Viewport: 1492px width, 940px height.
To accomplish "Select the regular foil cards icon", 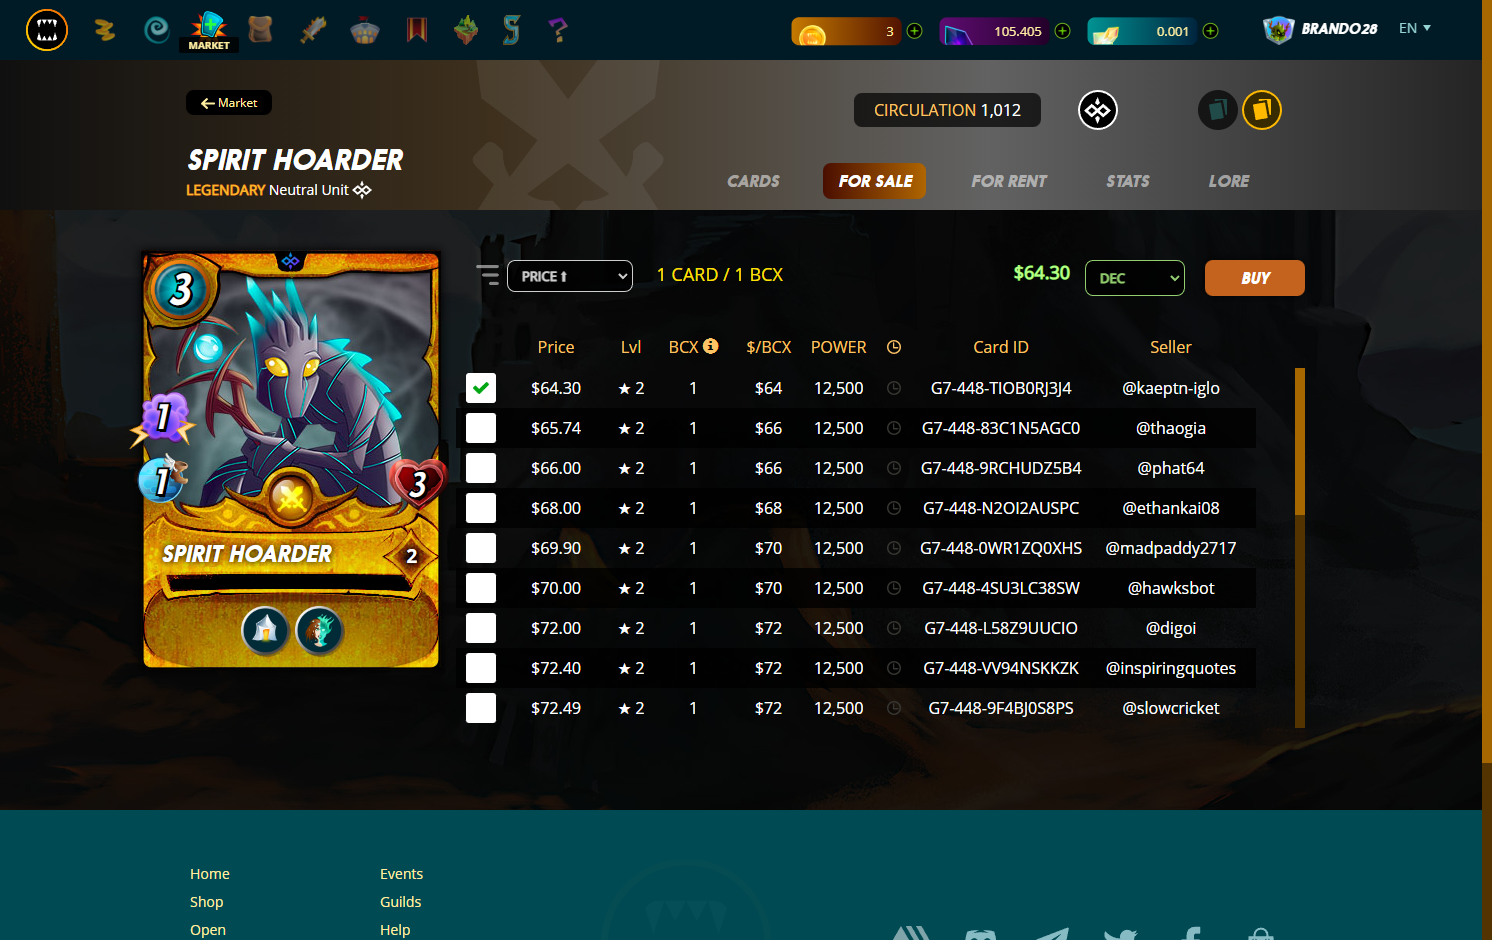I will pos(1218,110).
